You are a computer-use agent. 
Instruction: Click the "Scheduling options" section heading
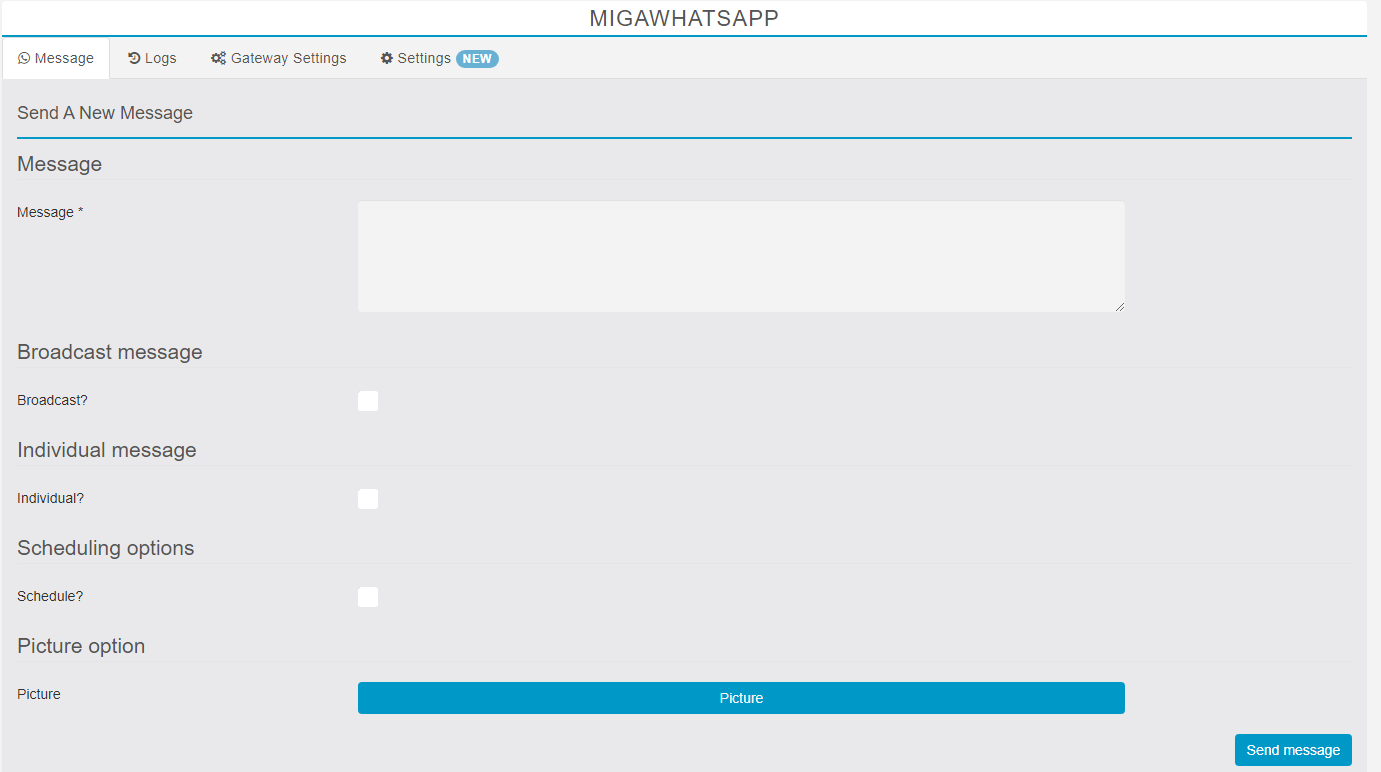[106, 548]
